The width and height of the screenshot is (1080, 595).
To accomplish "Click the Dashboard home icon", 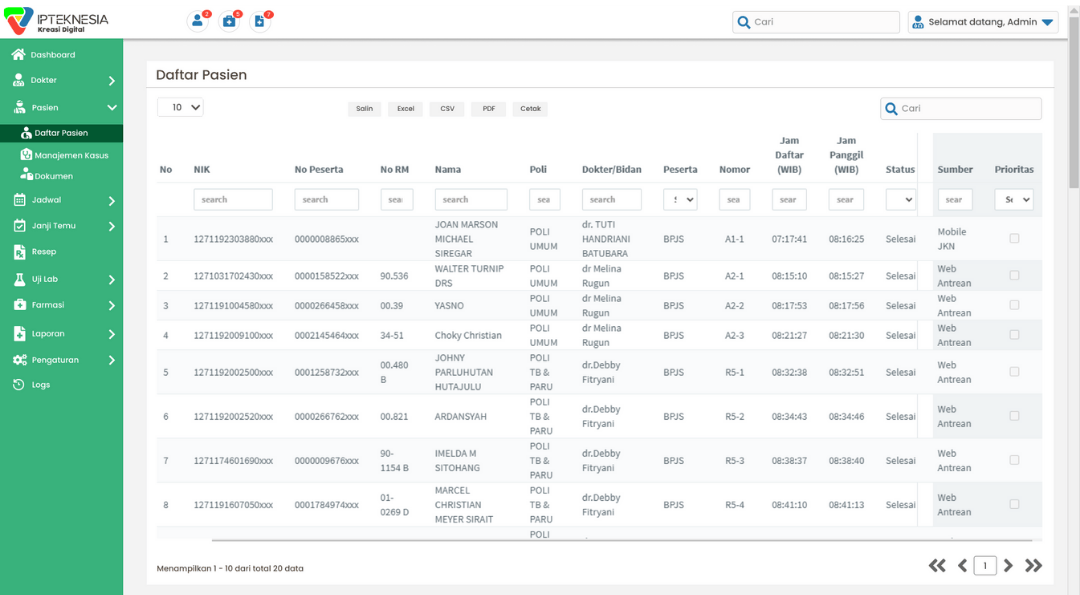I will pos(18,55).
